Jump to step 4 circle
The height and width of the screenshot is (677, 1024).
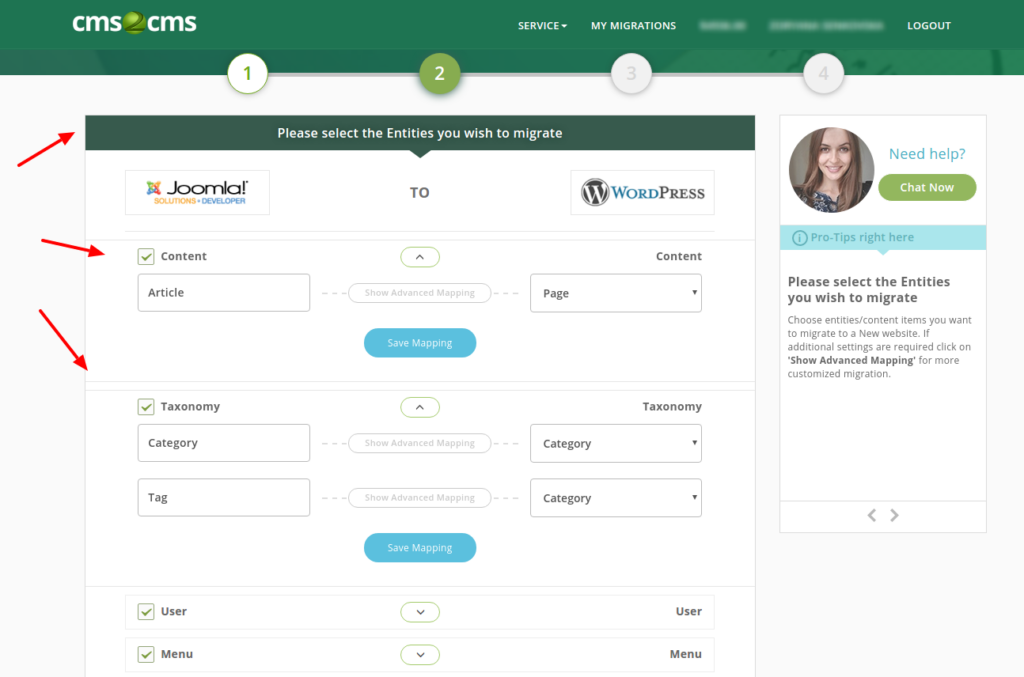[823, 73]
